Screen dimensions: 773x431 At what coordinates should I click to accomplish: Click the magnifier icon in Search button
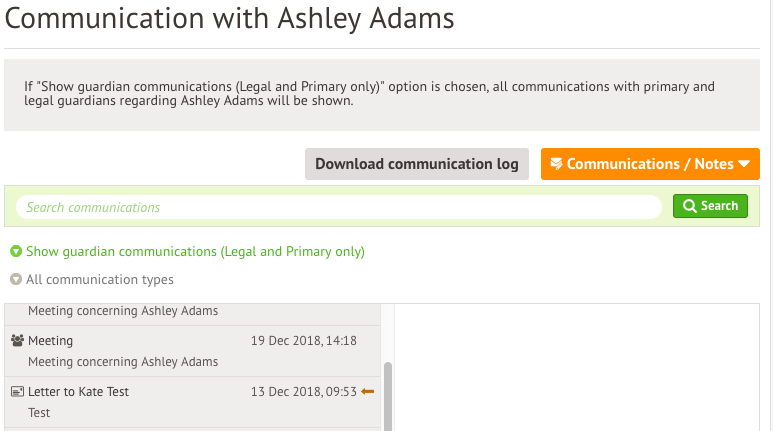click(x=690, y=206)
